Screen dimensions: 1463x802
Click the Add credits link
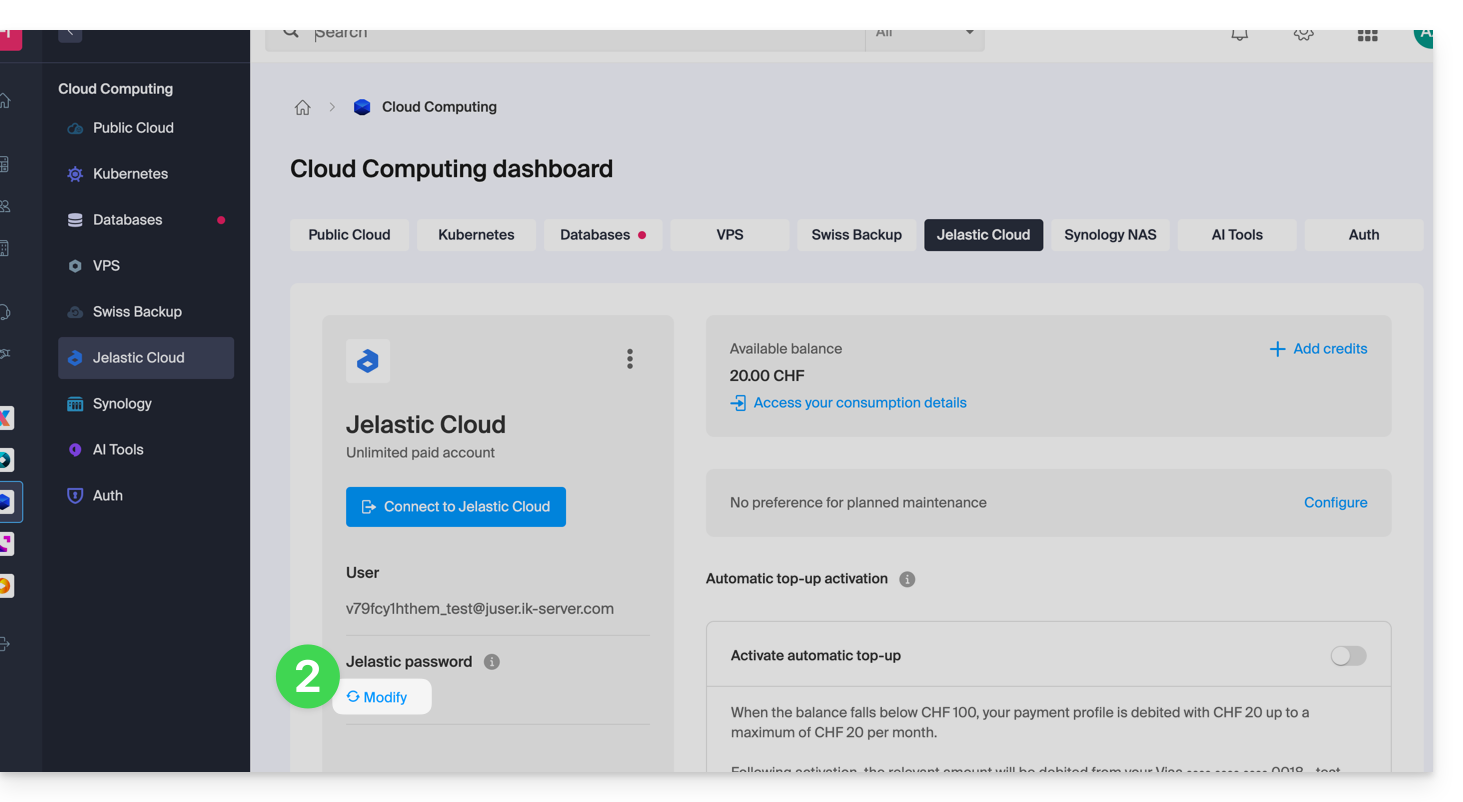pyautogui.click(x=1318, y=349)
